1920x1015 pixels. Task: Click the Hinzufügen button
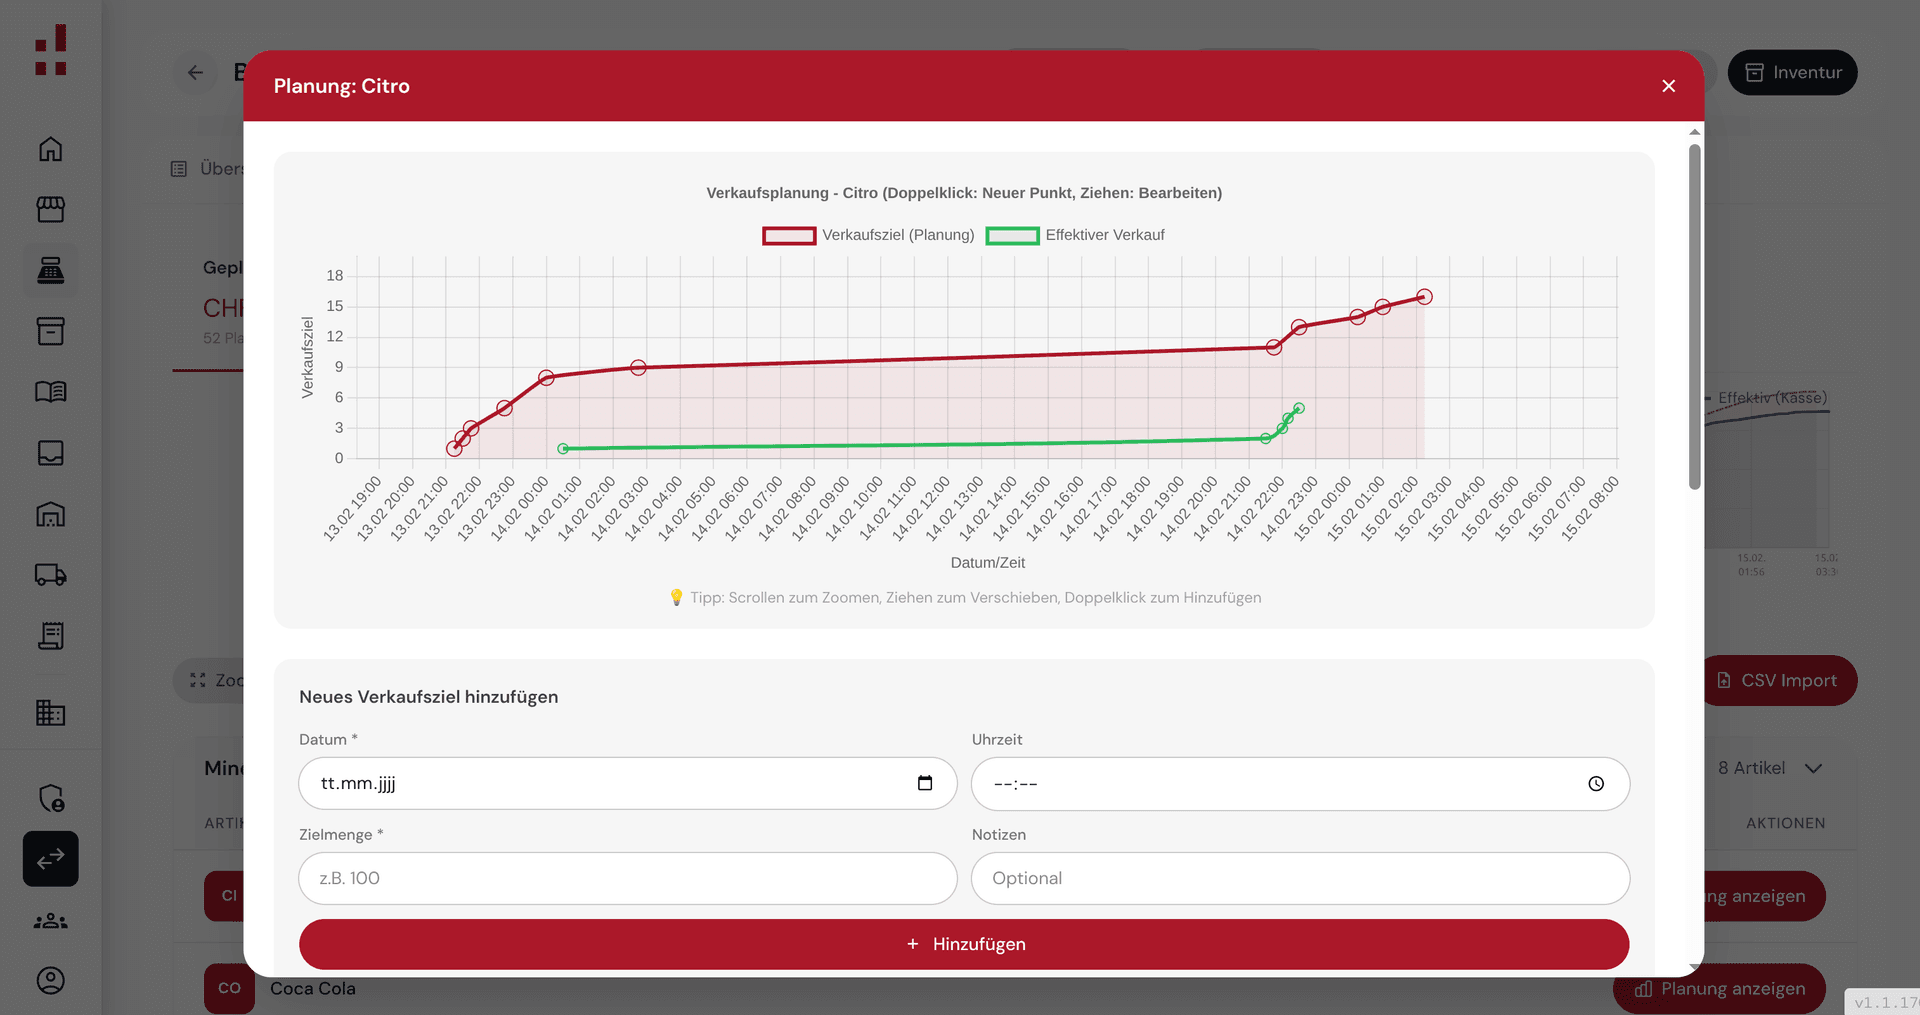[964, 944]
